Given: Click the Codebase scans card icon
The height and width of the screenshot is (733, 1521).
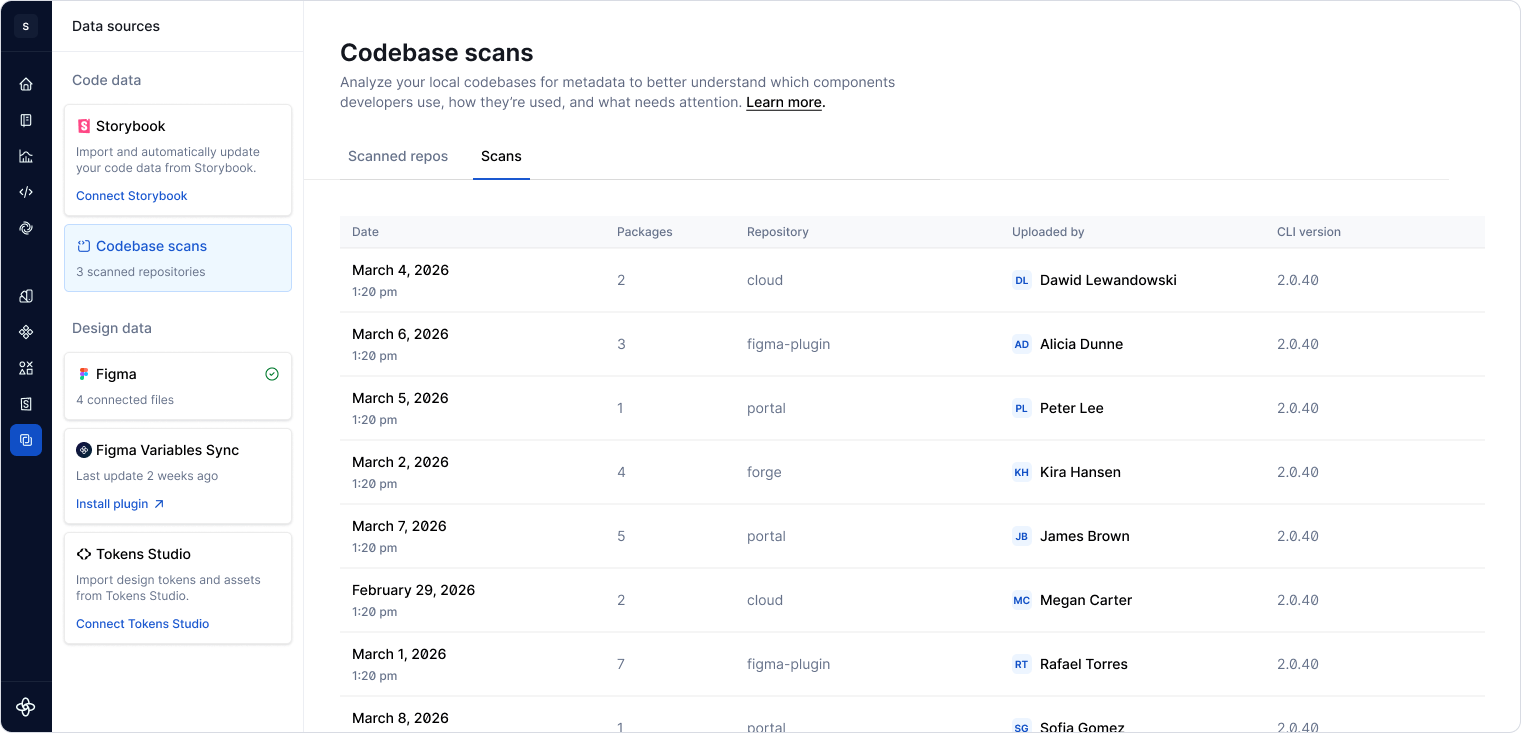Looking at the screenshot, I should coord(84,246).
